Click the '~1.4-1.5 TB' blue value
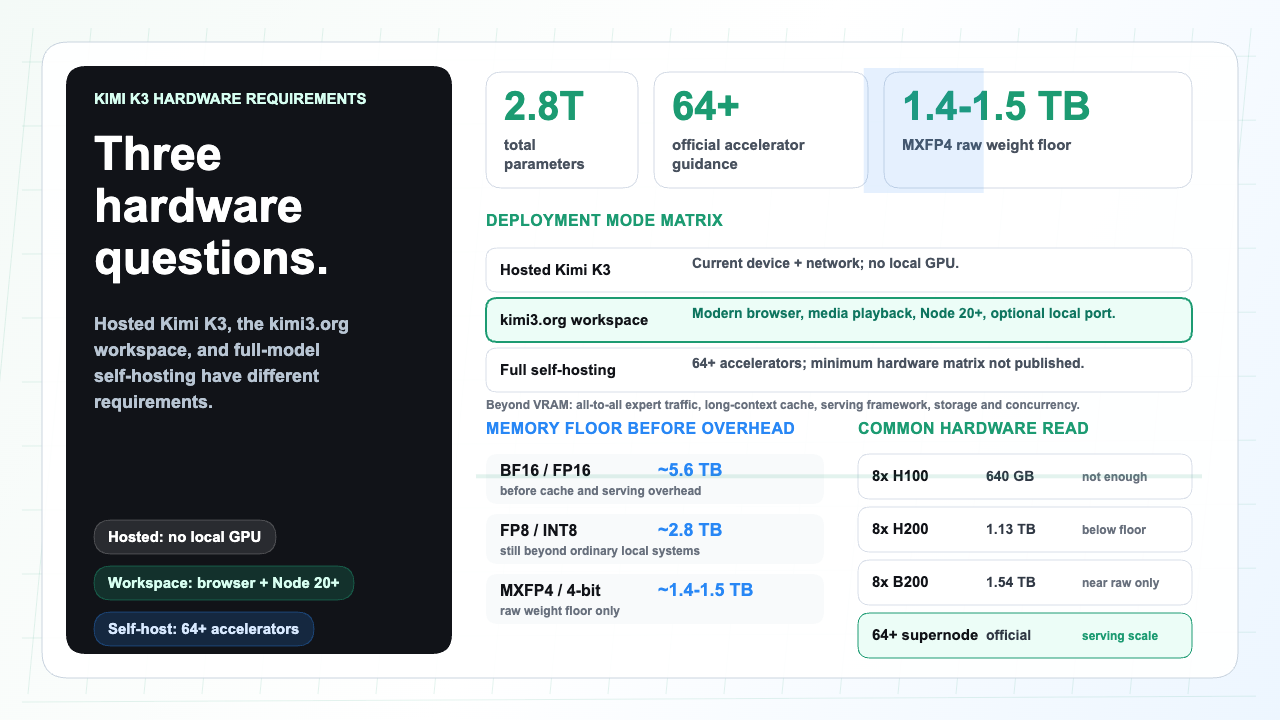The height and width of the screenshot is (720, 1280). [705, 590]
